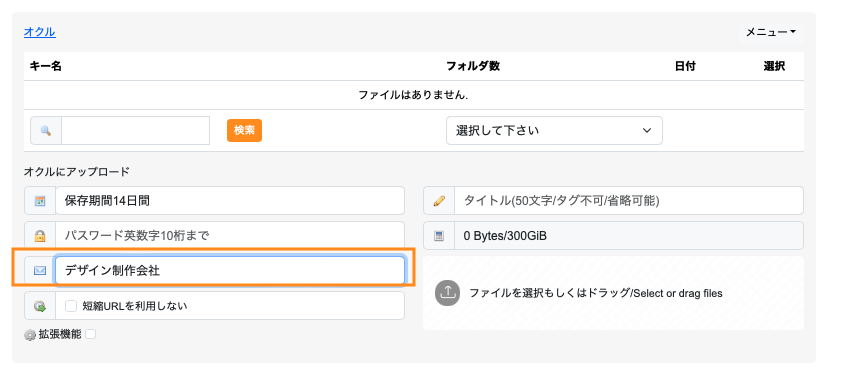Click the short URL globe icon
846x380 pixels.
[x=40, y=306]
